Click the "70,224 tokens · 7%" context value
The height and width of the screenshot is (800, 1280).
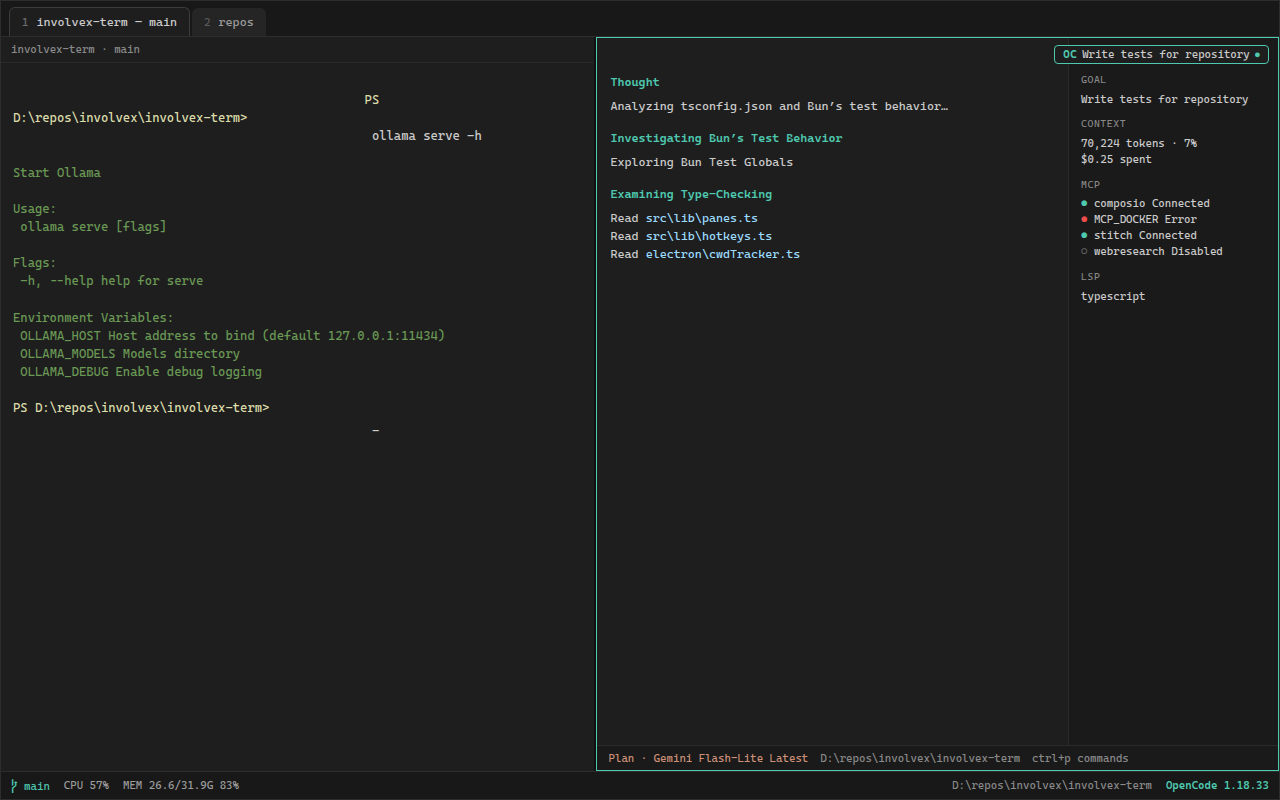pyautogui.click(x=1139, y=143)
